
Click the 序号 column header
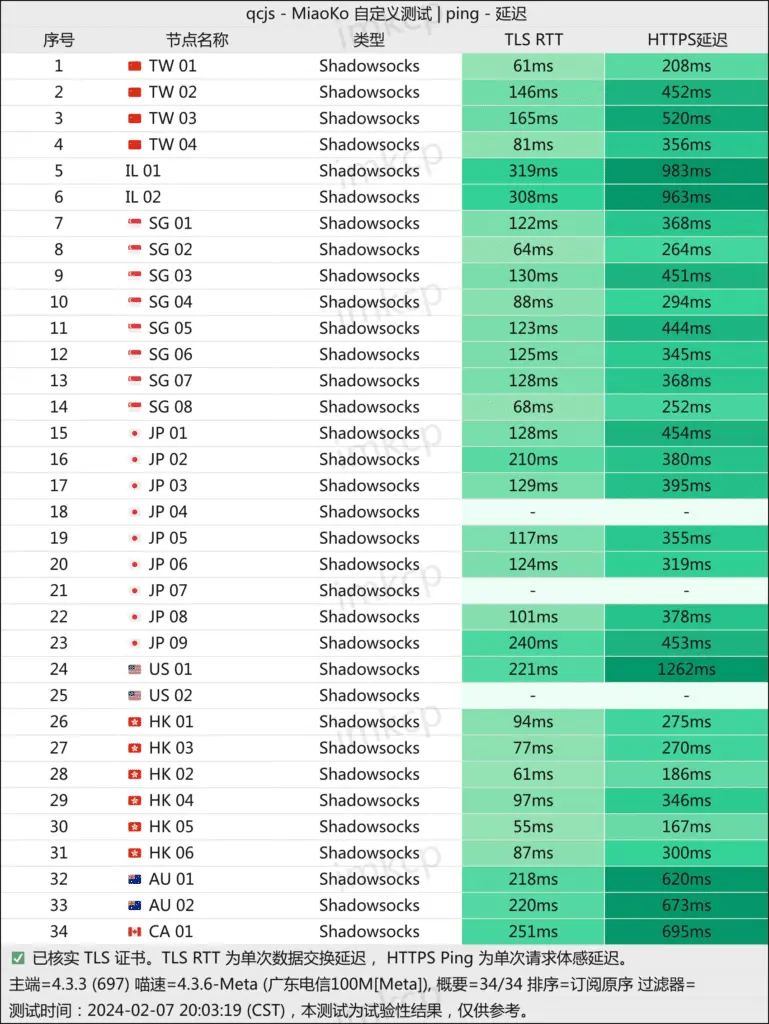coord(58,40)
